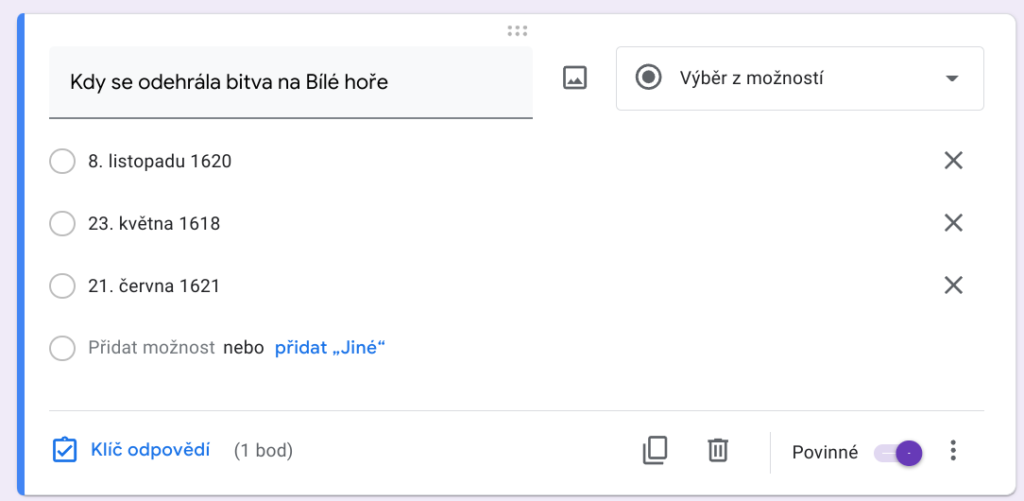Click the clipboard checkmark answer key icon

click(64, 451)
